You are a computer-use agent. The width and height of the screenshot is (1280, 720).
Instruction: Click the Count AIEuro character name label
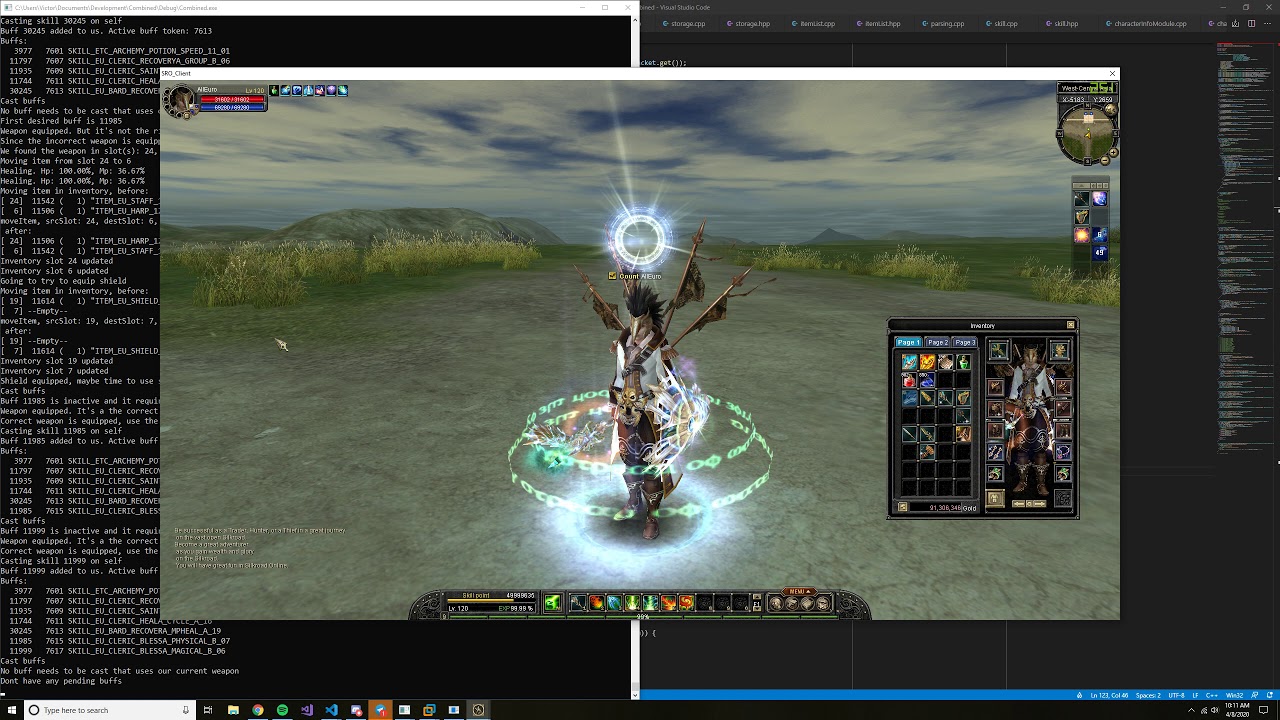[x=640, y=276]
